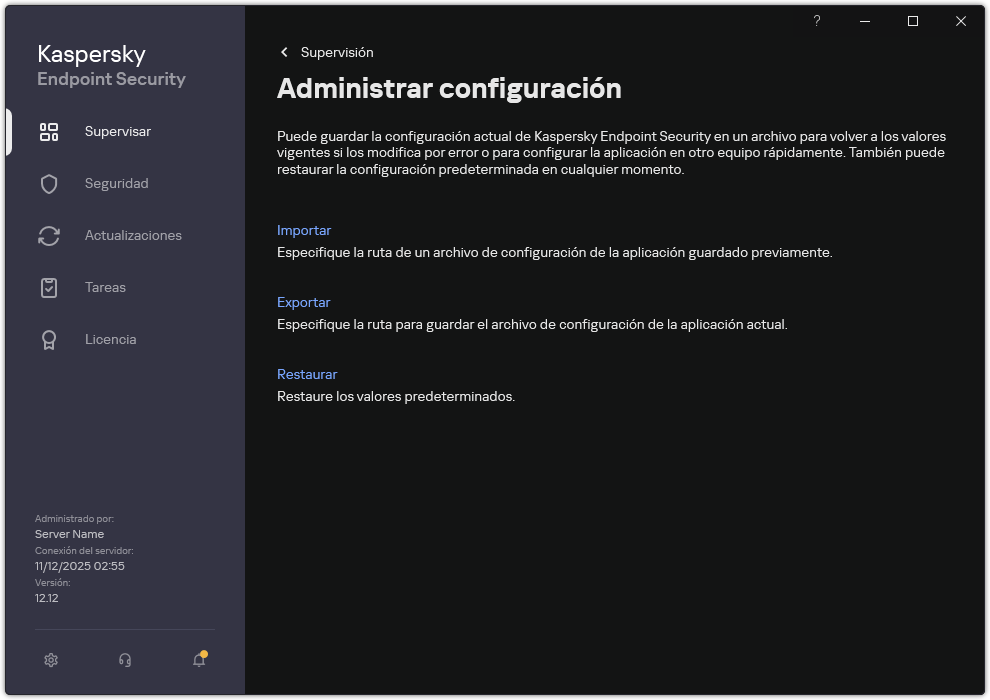
Task: Select the Administrar configuración heading
Action: click(x=450, y=88)
